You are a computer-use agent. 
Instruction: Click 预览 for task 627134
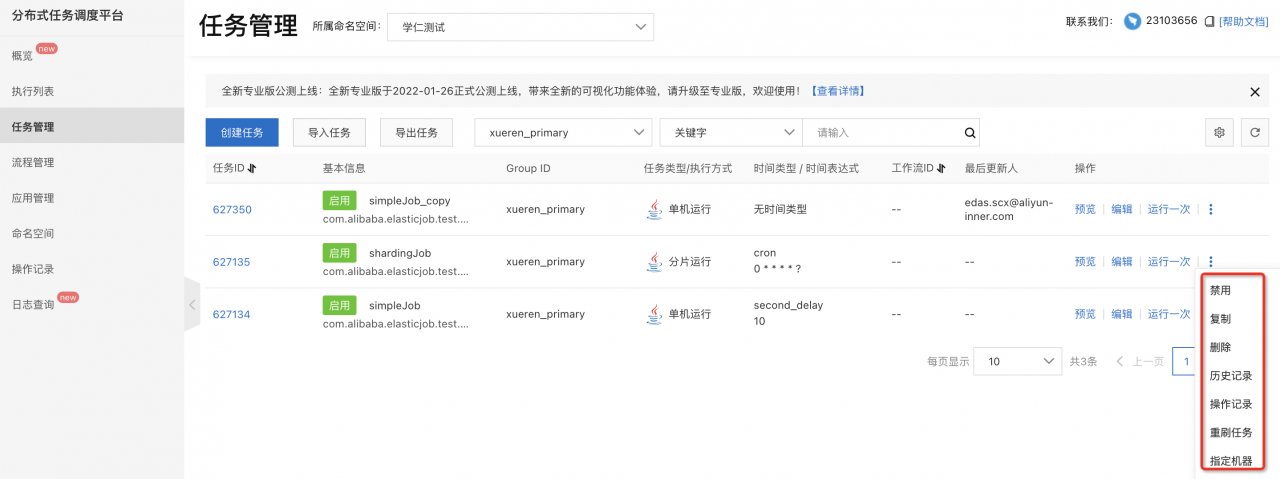[1085, 313]
